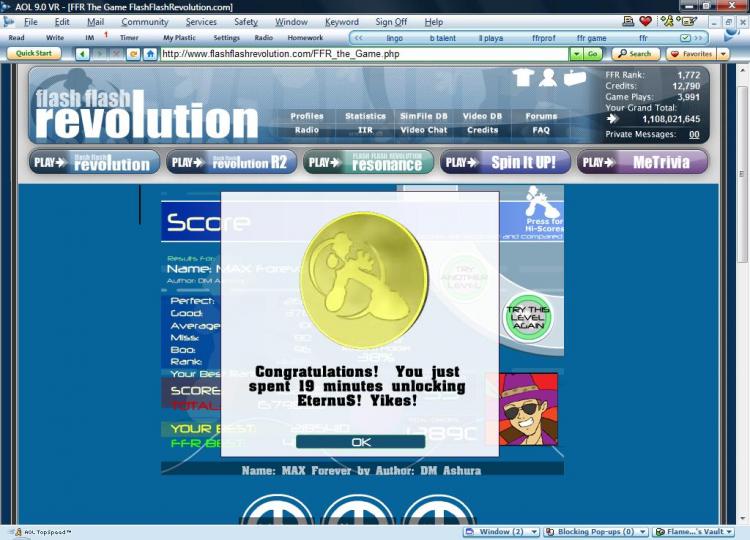This screenshot has height=540, width=750.
Task: Open the Homework toolbar item
Action: pyautogui.click(x=305, y=38)
